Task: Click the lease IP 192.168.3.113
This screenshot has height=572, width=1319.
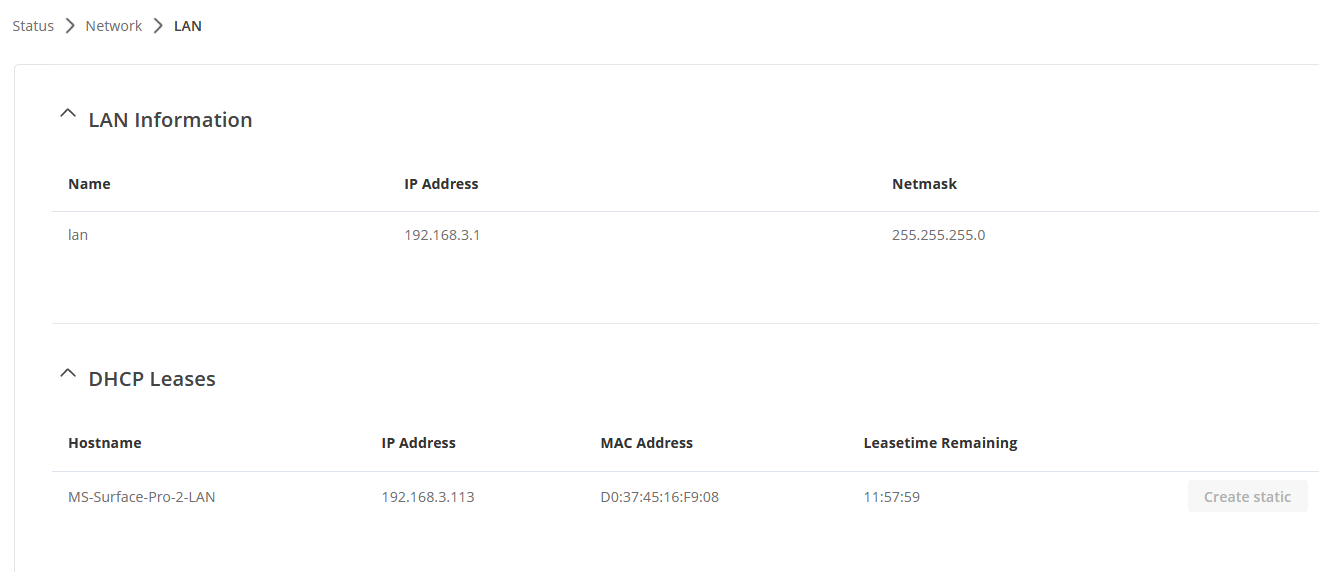Action: click(428, 496)
